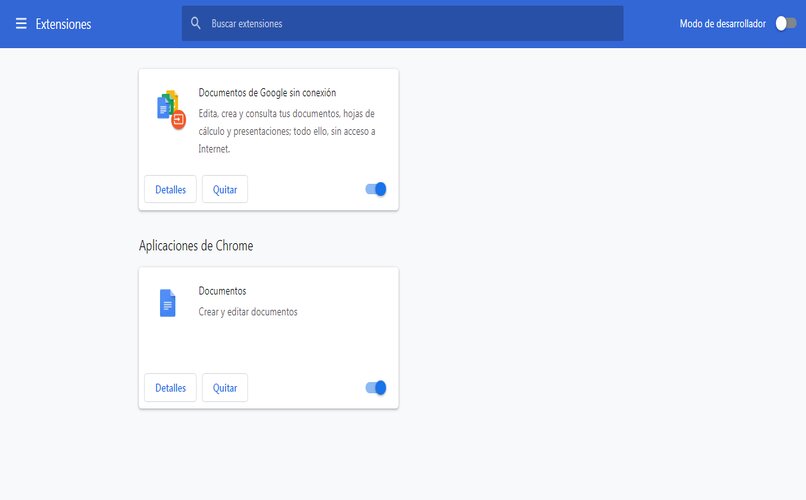Image resolution: width=806 pixels, height=500 pixels.
Task: Click the Extensiones page title
Action: coord(63,24)
